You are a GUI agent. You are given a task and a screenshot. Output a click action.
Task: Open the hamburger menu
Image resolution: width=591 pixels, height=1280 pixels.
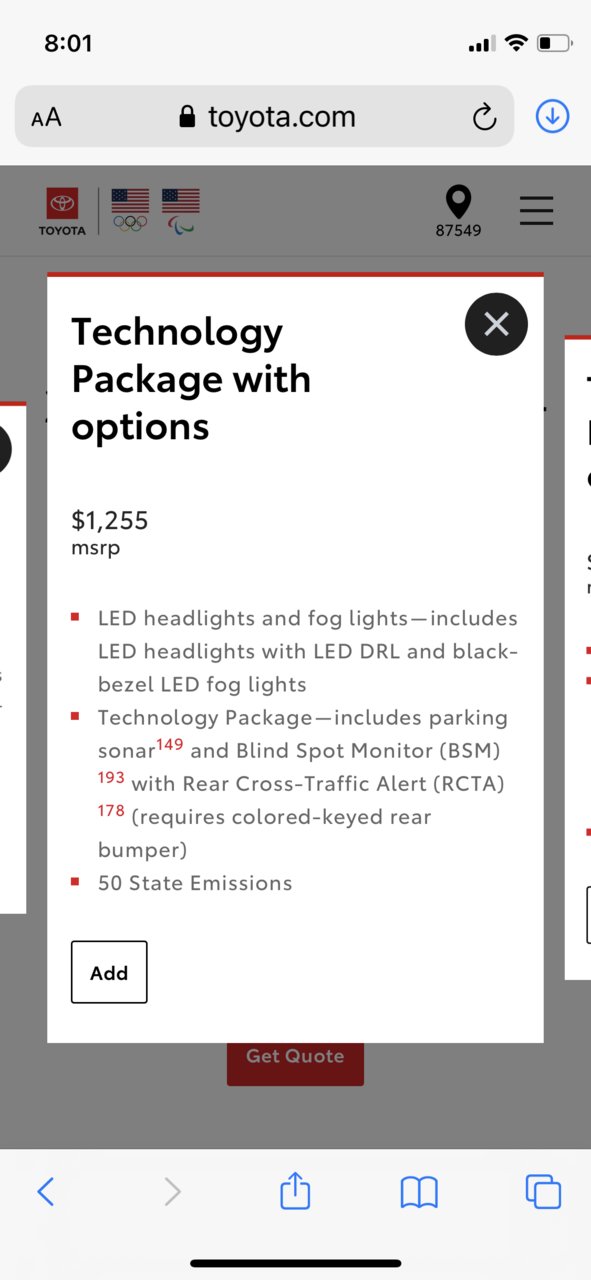(x=537, y=211)
